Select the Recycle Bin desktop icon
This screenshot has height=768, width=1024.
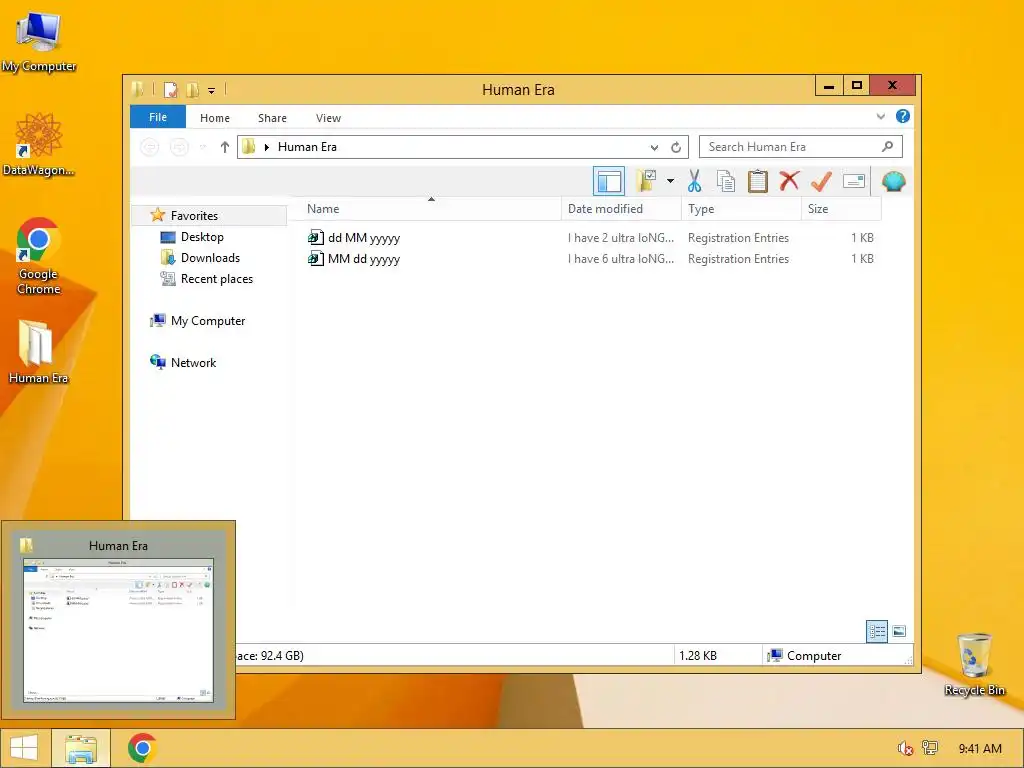tap(974, 665)
